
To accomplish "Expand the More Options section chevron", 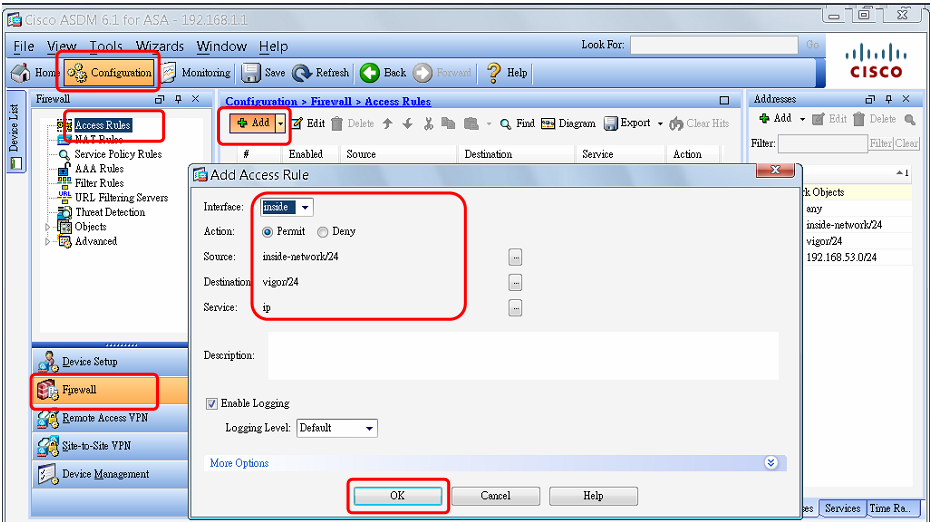I will pos(771,463).
